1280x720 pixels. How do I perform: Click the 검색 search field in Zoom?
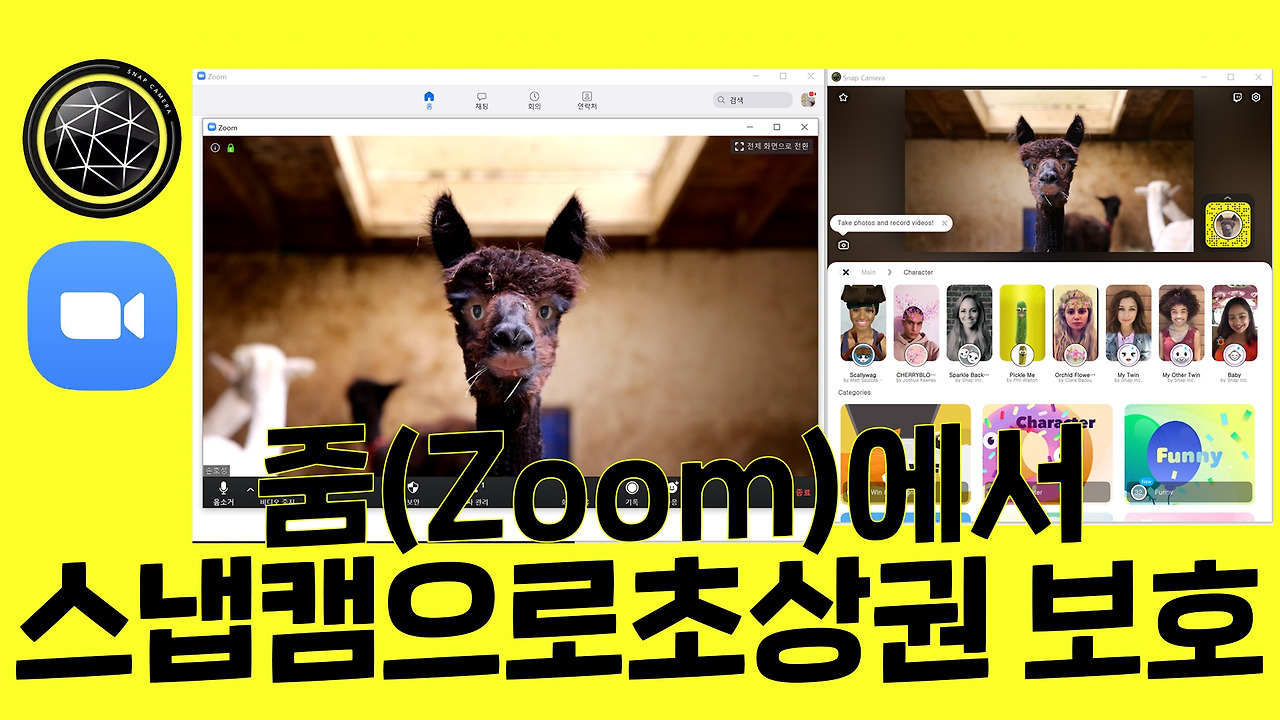click(x=751, y=99)
